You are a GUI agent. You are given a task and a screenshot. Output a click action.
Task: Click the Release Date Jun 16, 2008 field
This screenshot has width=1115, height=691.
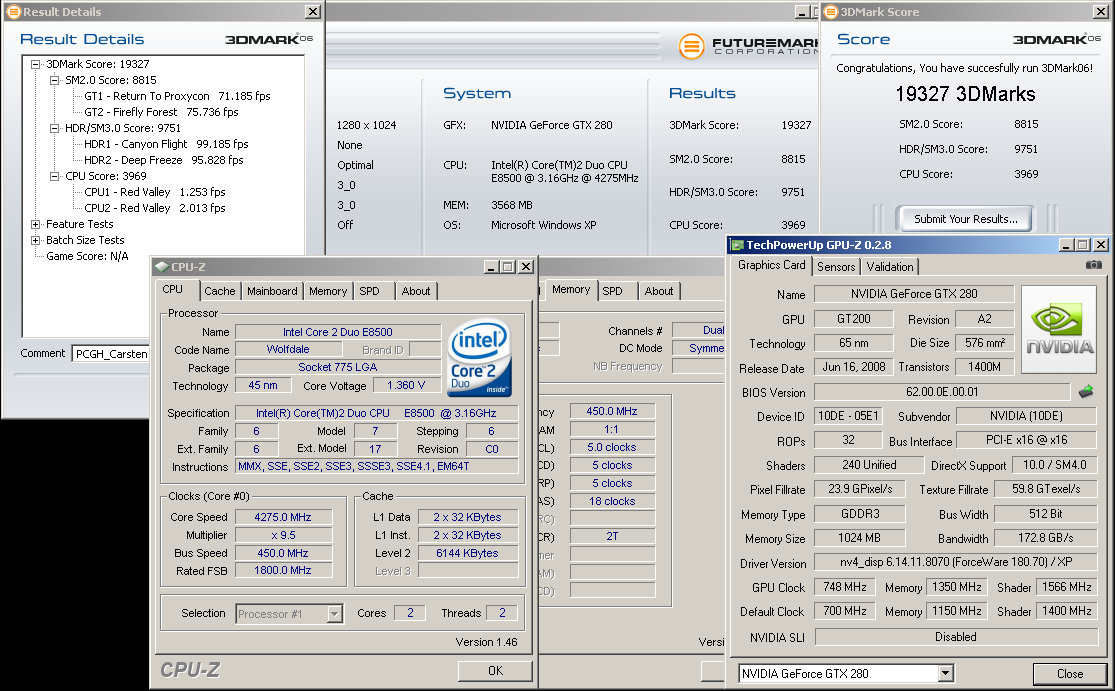853,367
